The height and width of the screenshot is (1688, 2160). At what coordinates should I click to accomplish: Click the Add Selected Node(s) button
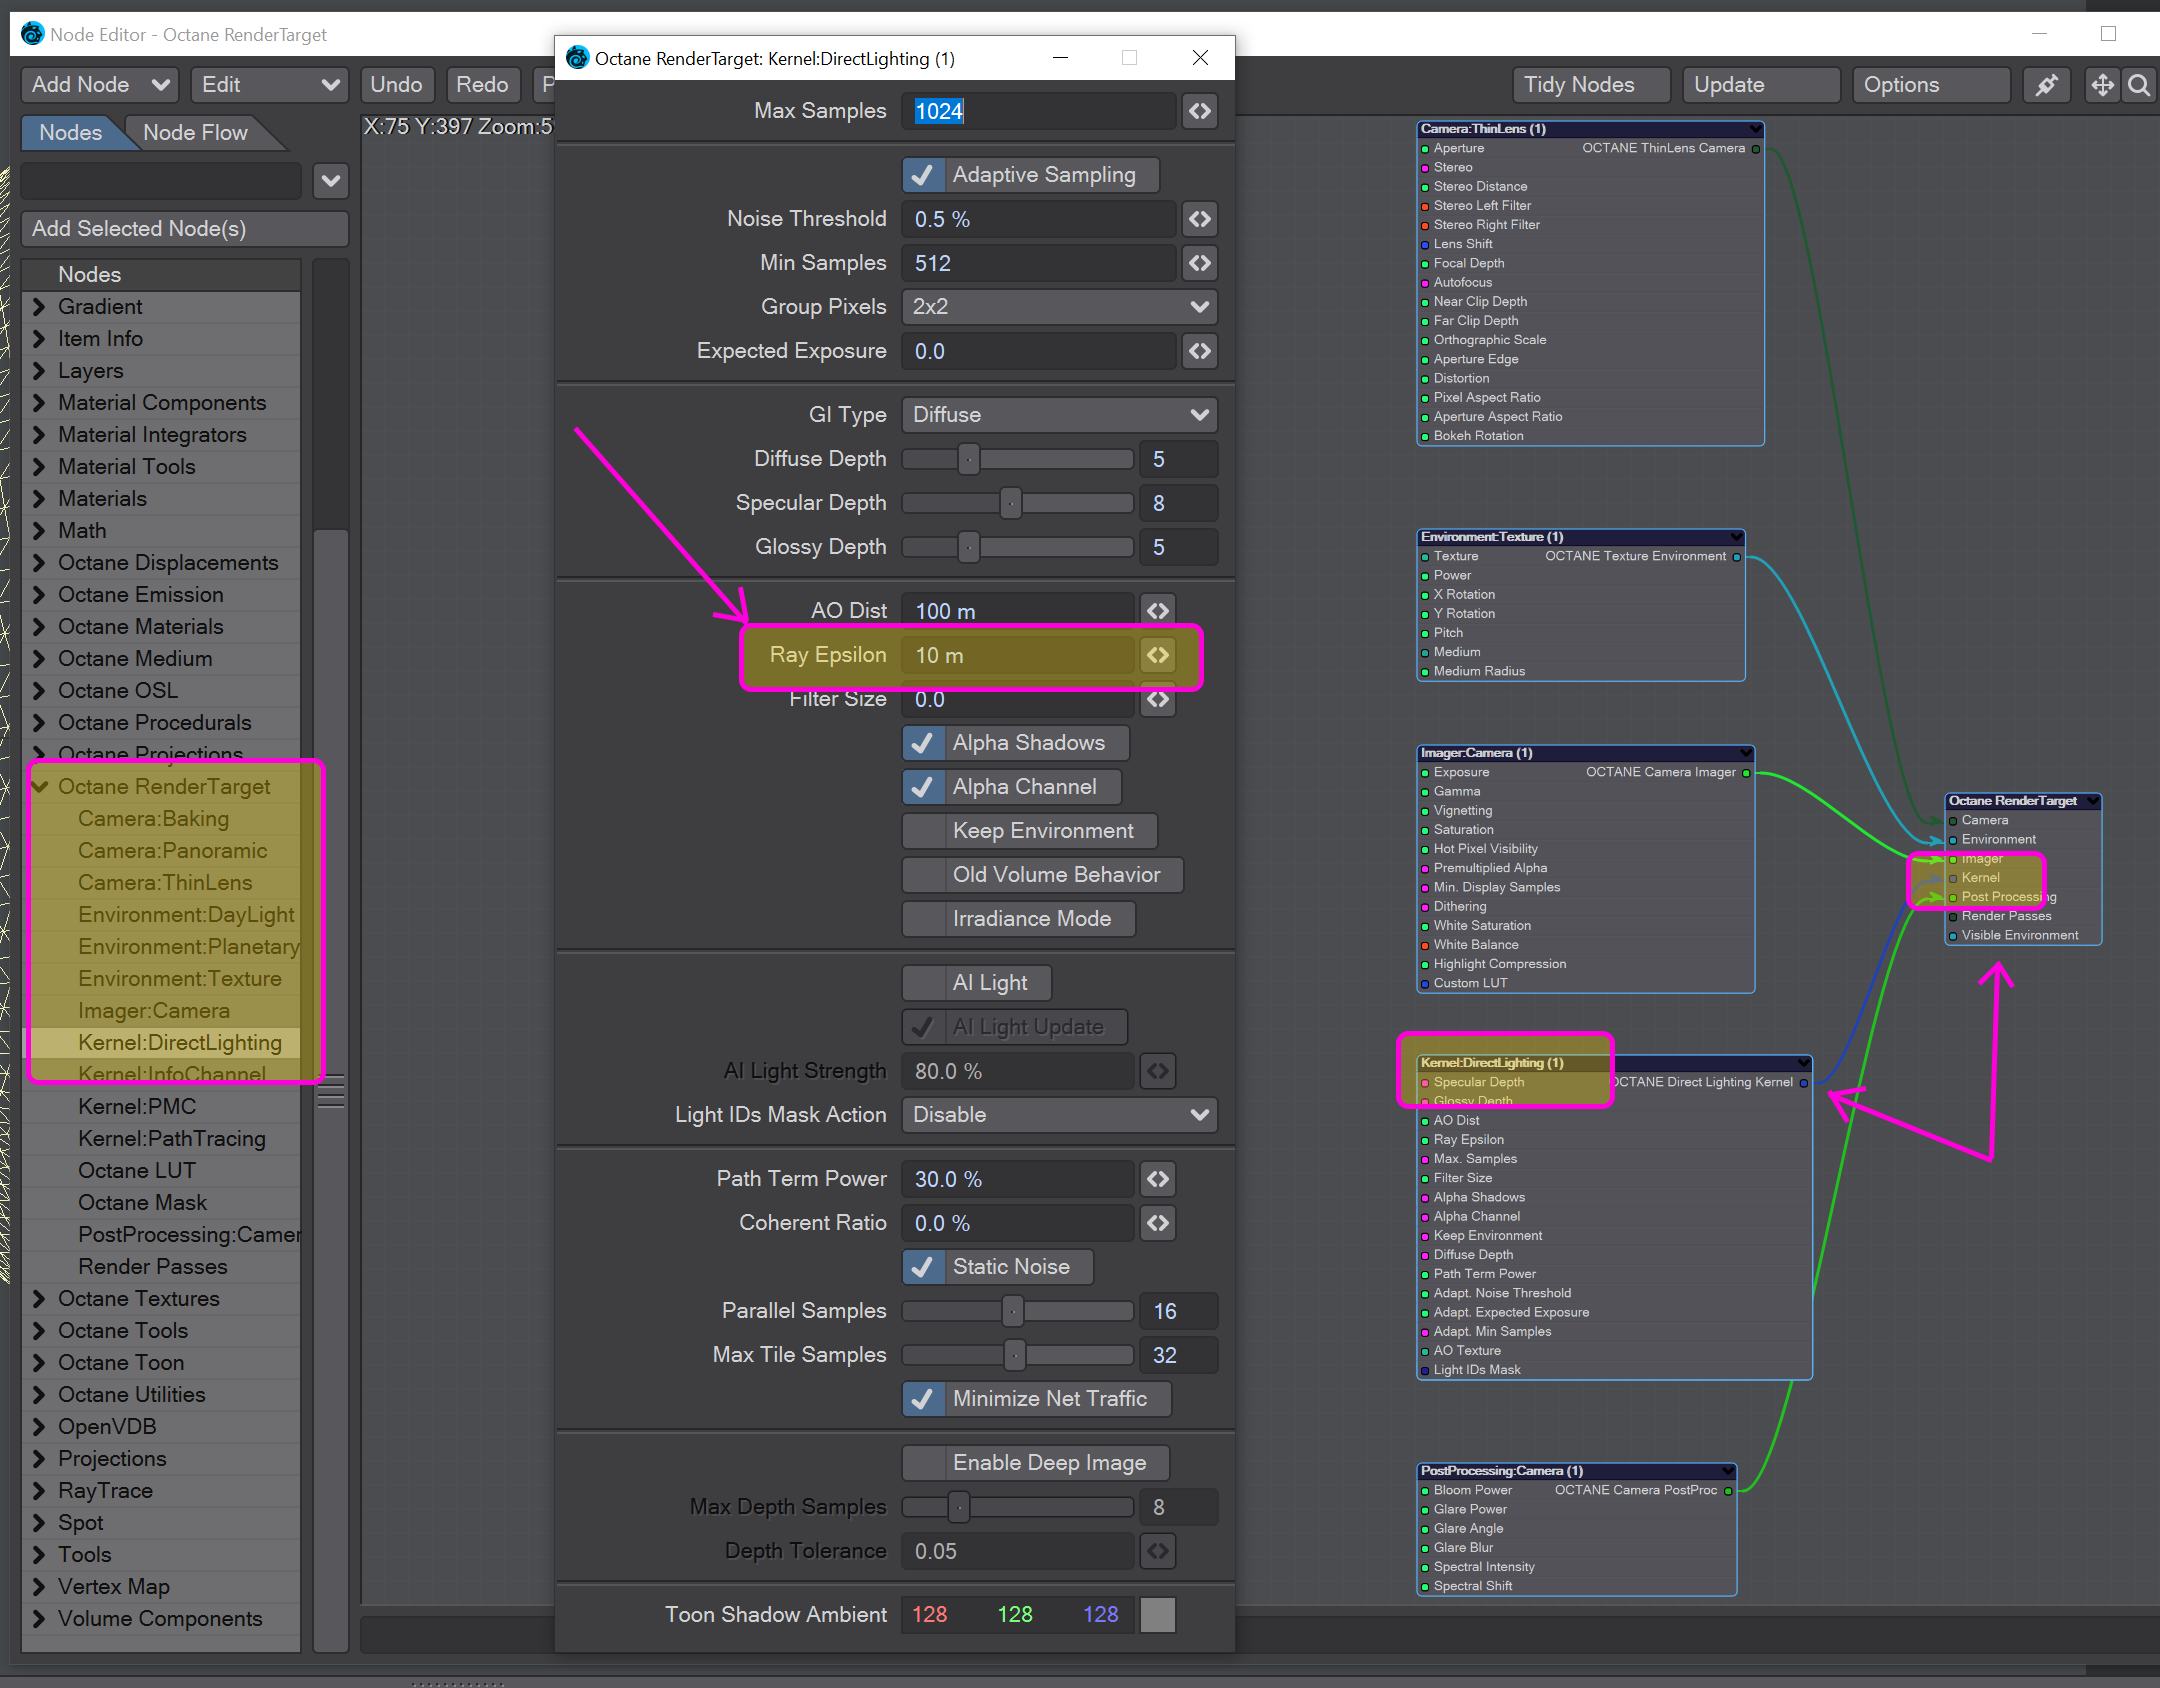point(185,229)
